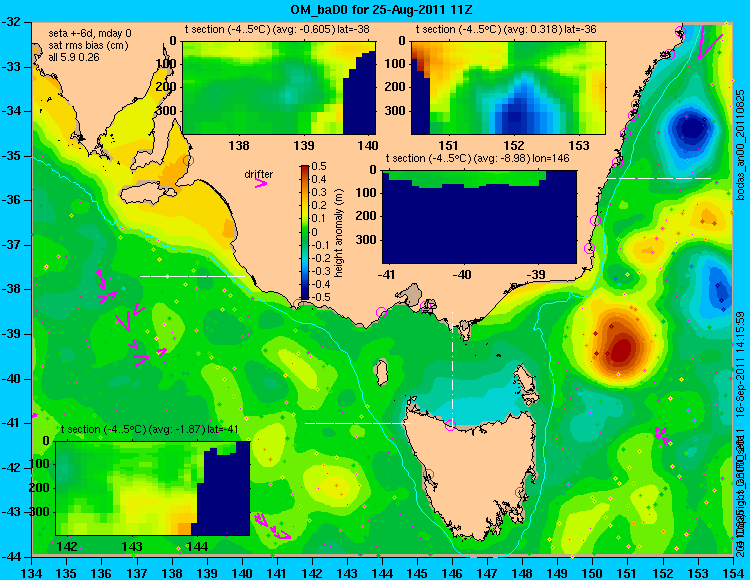Viewport: 750px width, 580px height.
Task: Select the 0 tick on the height anomaly colorbar
Action: (314, 232)
